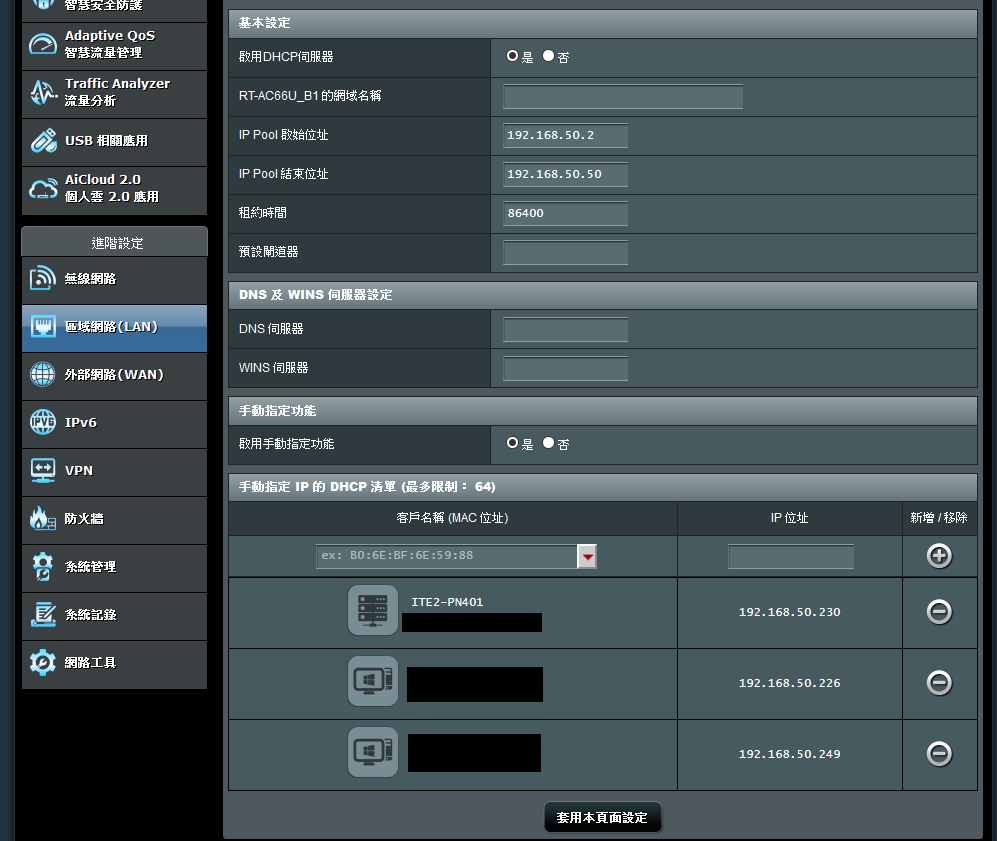997x841 pixels.
Task: Open 外部網路(WAN) menu item
Action: 114,376
